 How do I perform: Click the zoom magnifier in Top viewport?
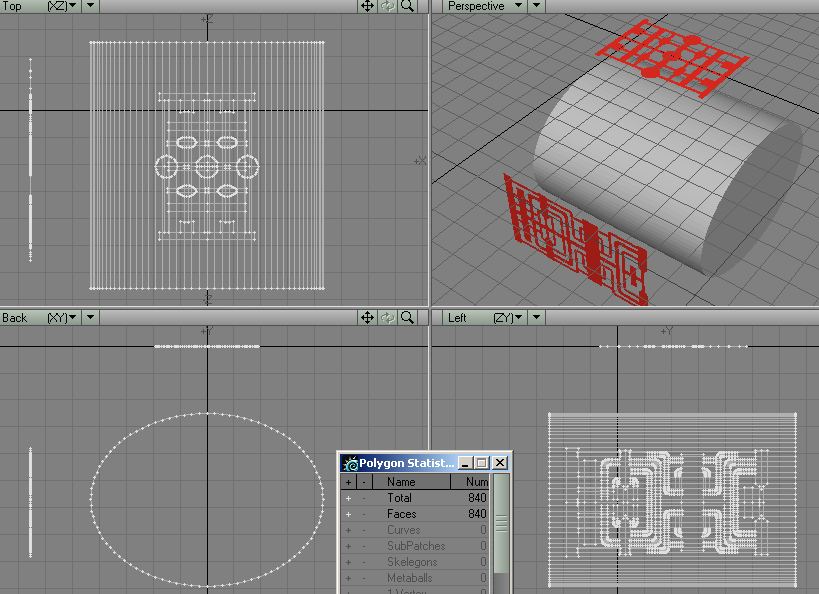click(x=408, y=6)
